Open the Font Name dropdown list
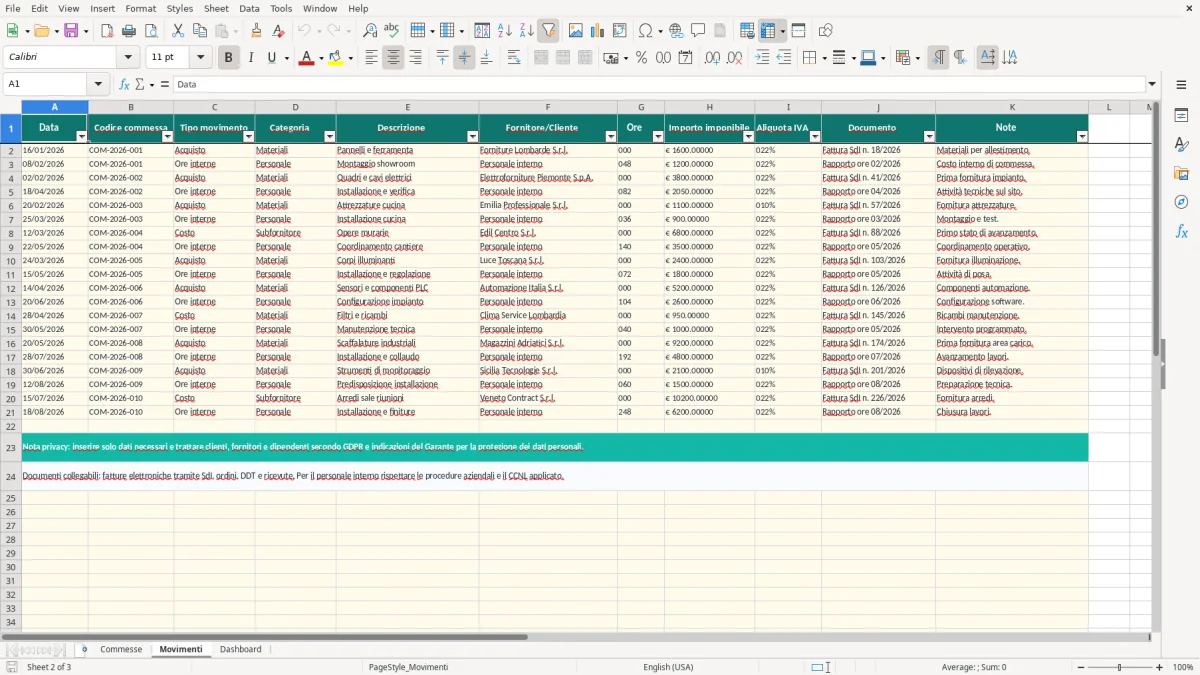The width and height of the screenshot is (1200, 675). pos(128,58)
